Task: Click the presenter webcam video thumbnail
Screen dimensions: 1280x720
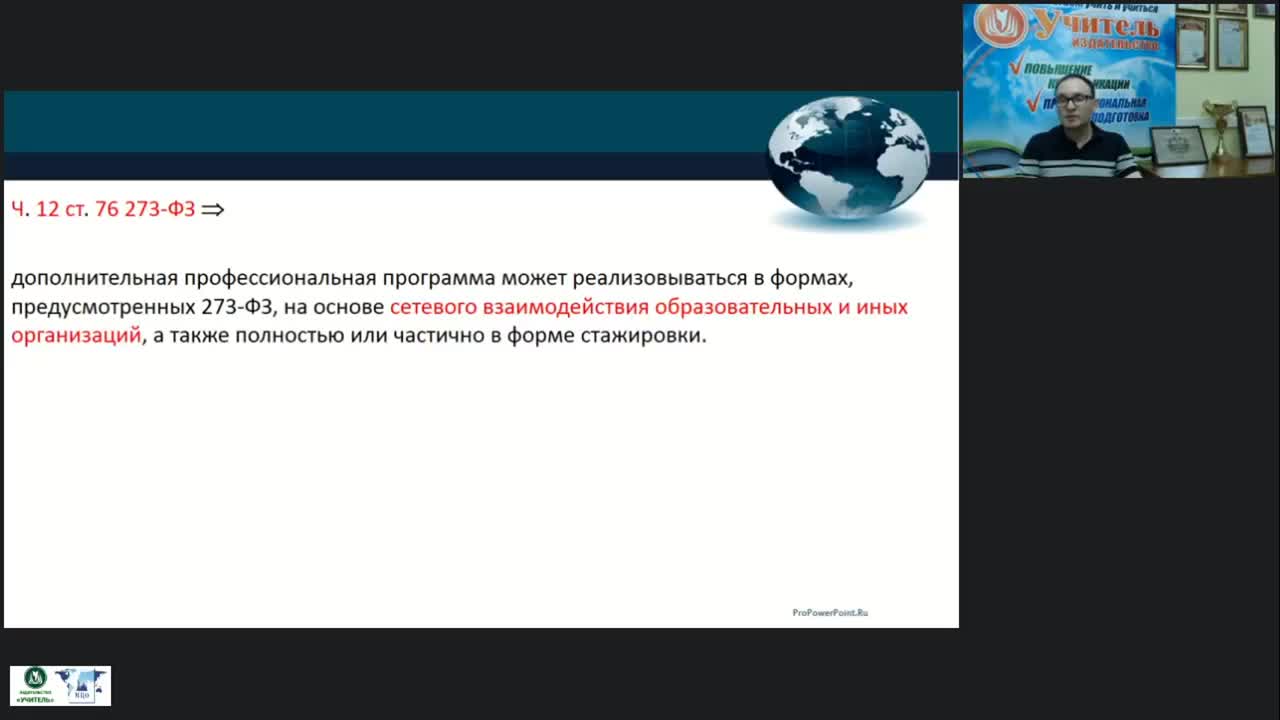Action: tap(1119, 91)
